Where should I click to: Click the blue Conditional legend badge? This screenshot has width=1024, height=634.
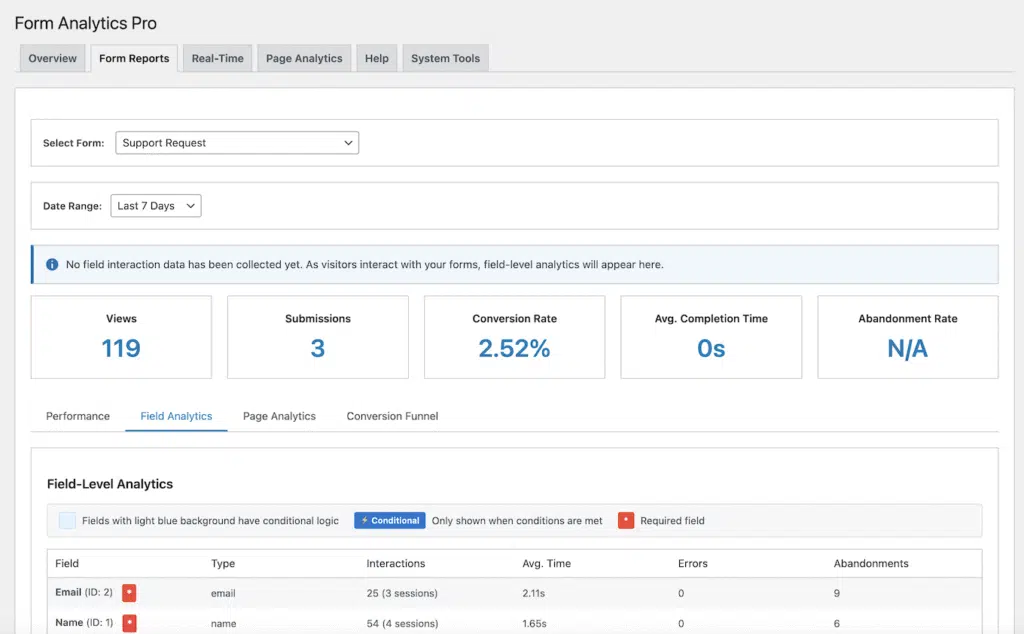pyautogui.click(x=390, y=520)
